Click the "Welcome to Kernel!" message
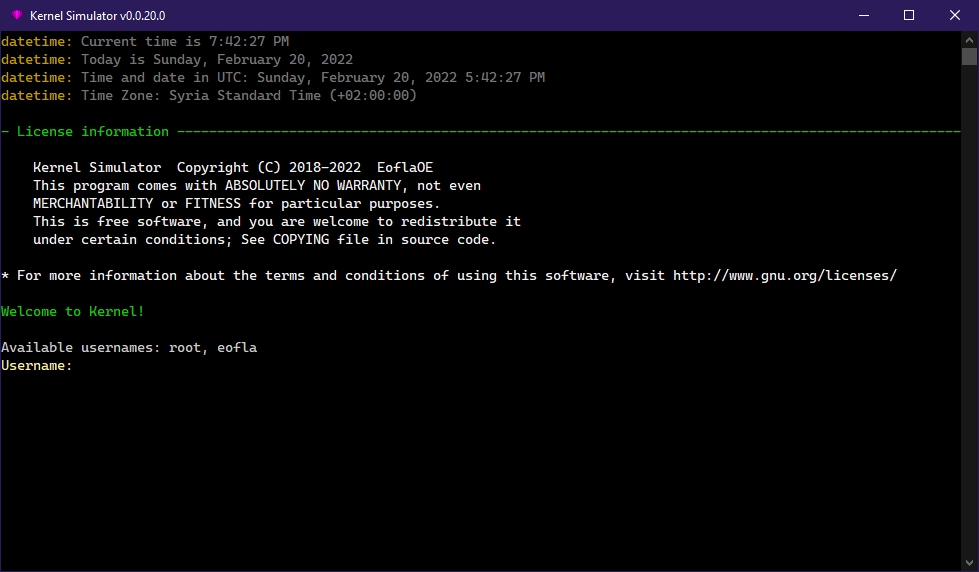The width and height of the screenshot is (979, 572). pos(73,312)
